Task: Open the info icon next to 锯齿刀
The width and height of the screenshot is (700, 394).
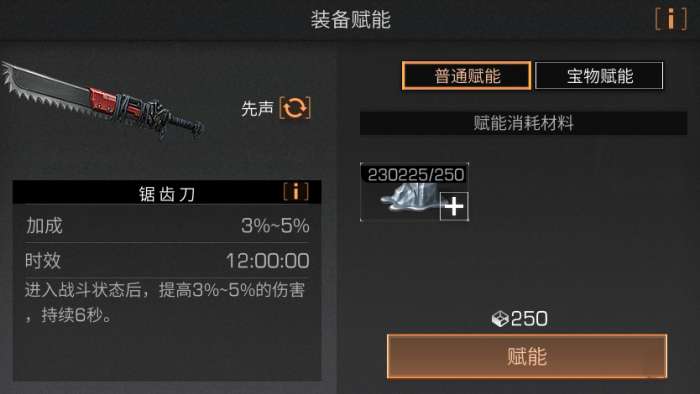Action: (296, 192)
